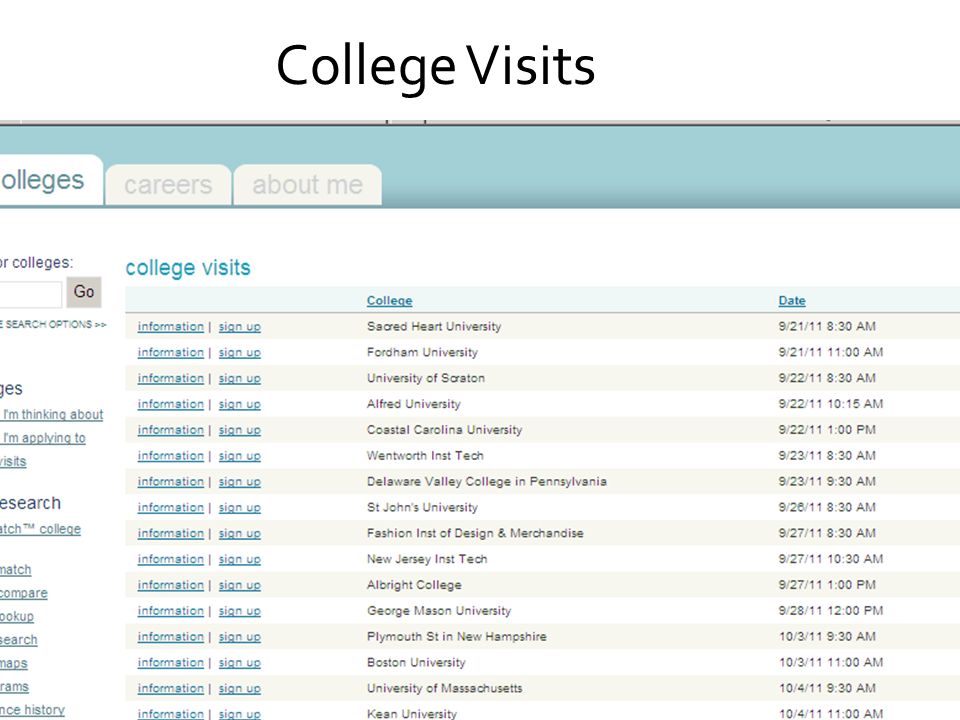The width and height of the screenshot is (960, 720).
Task: Open information for Fordham University
Action: [171, 352]
